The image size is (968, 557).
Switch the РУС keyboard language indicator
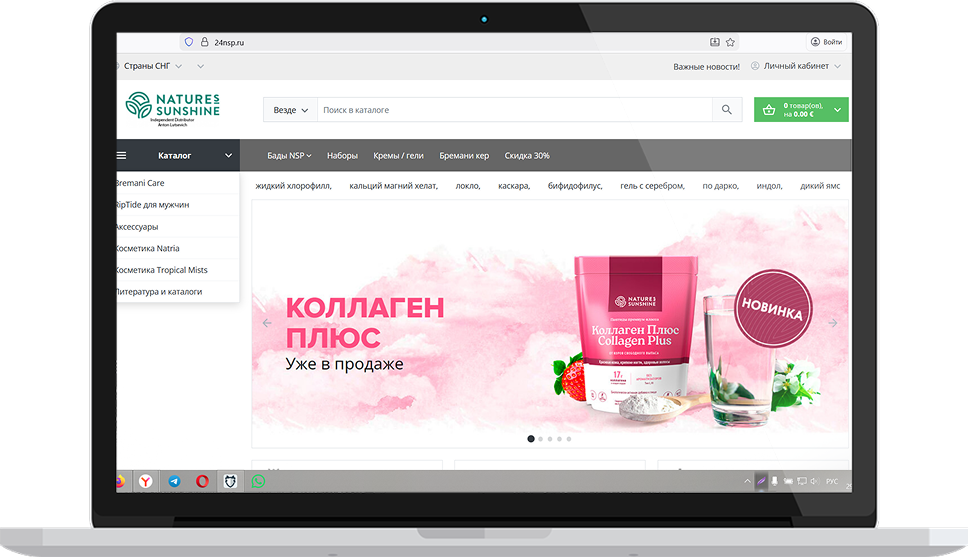(x=832, y=481)
